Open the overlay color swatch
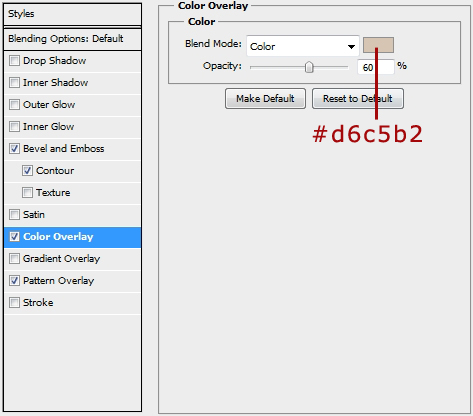Image resolution: width=473 pixels, height=416 pixels. [x=378, y=45]
